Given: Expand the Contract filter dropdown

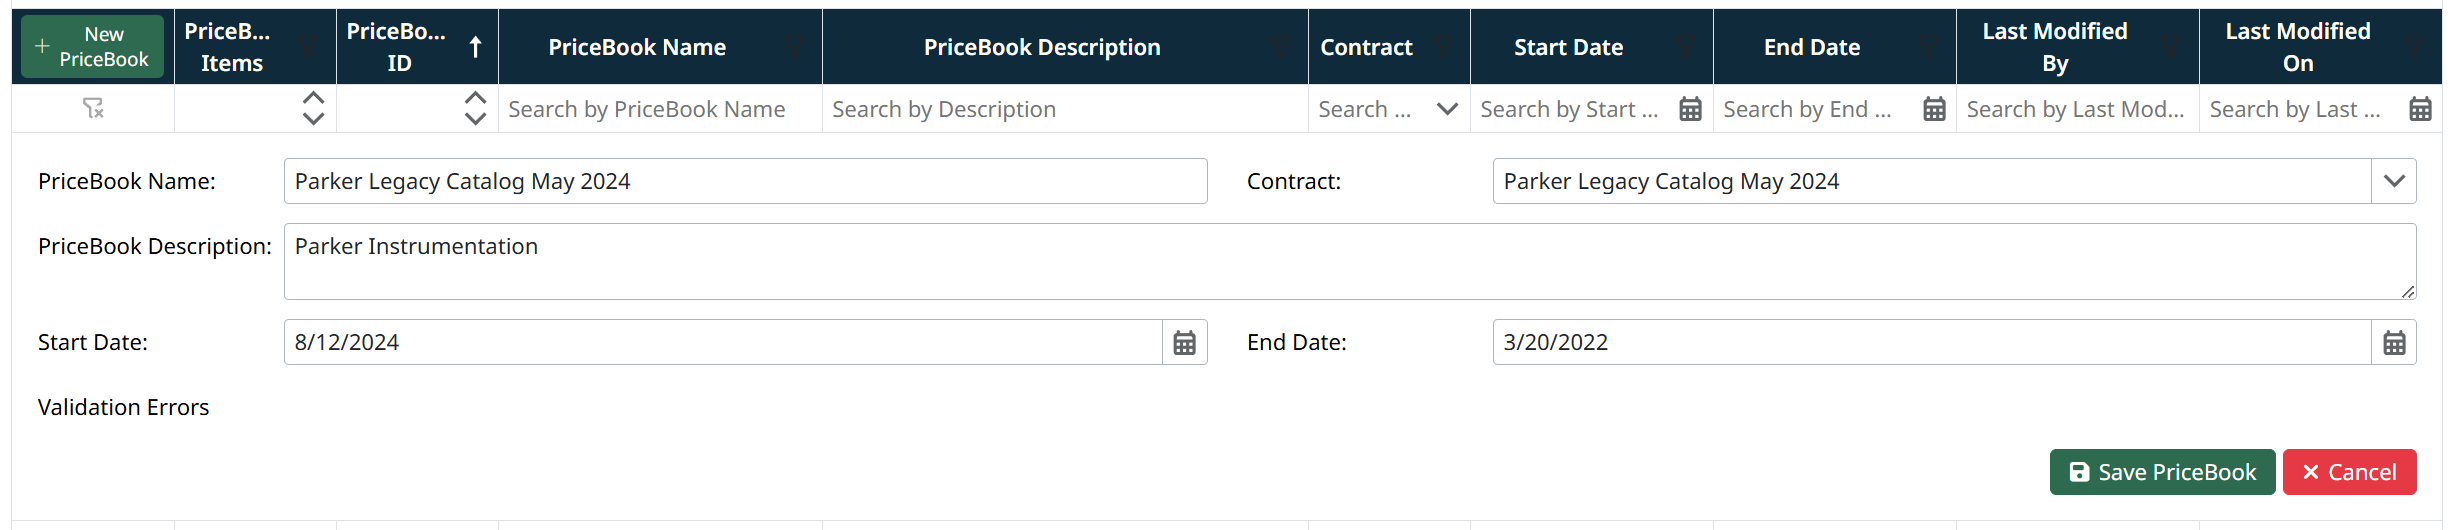Looking at the screenshot, I should pyautogui.click(x=1447, y=109).
